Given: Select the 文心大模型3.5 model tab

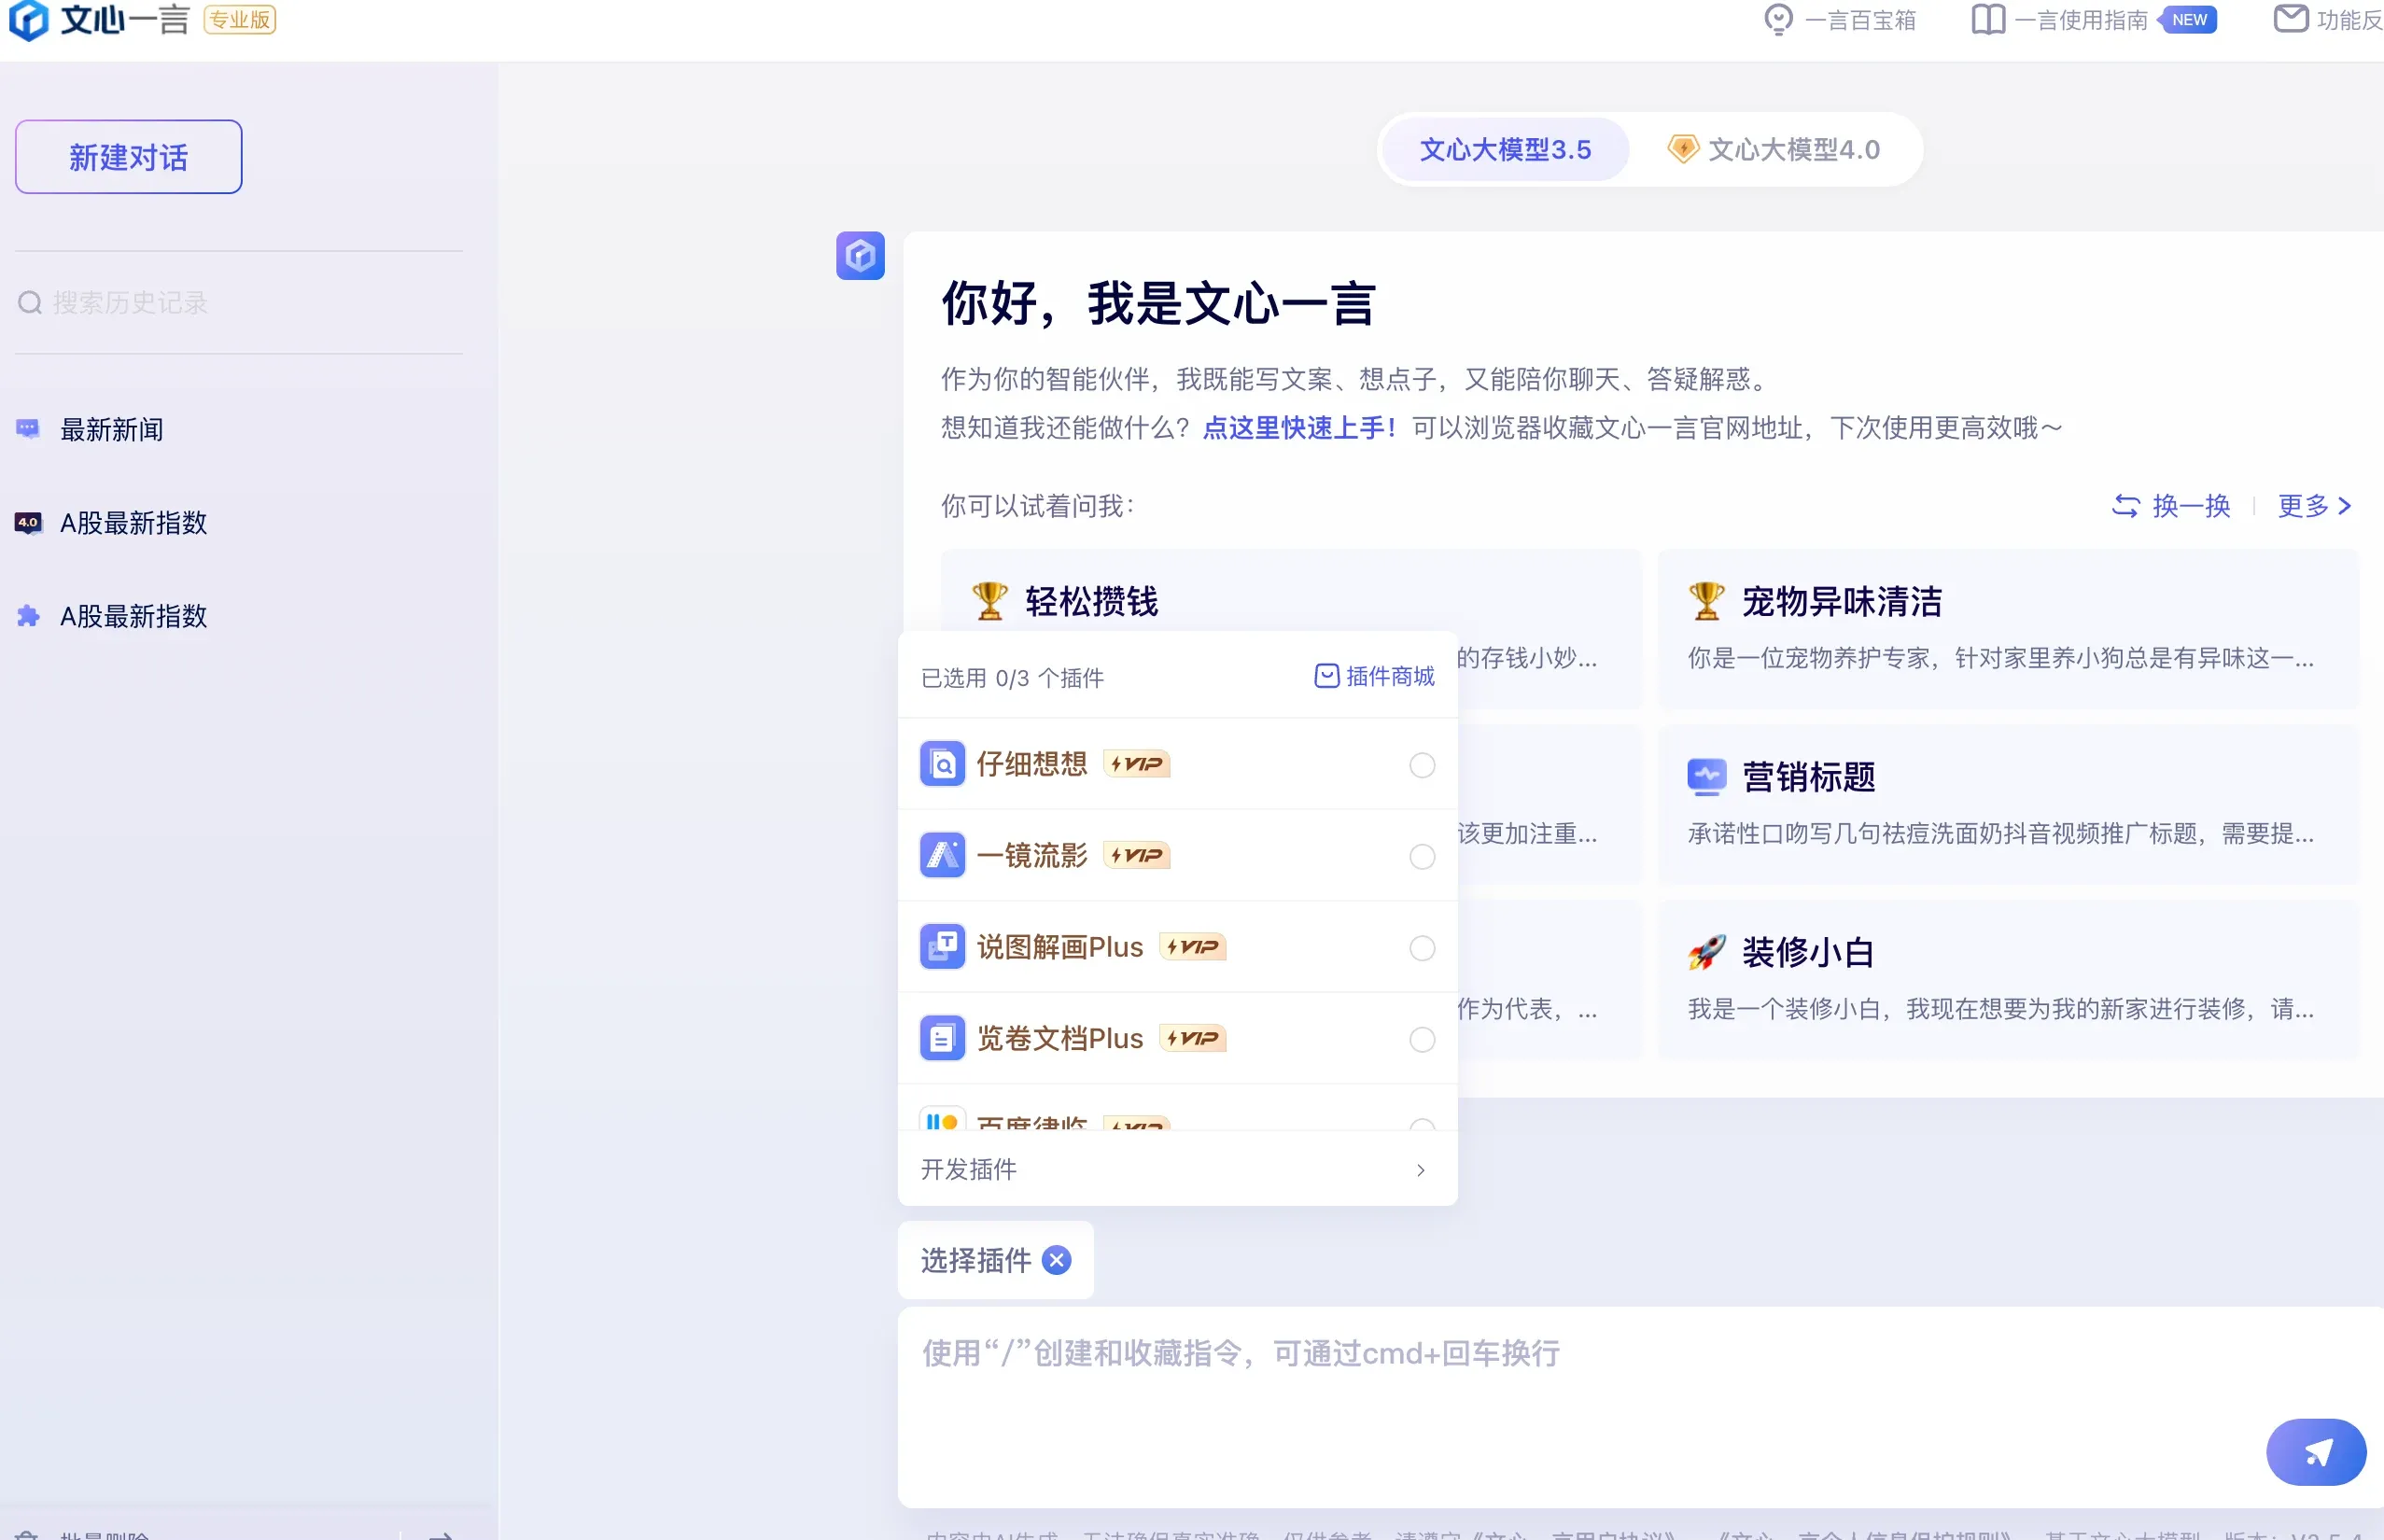Looking at the screenshot, I should tap(1504, 149).
